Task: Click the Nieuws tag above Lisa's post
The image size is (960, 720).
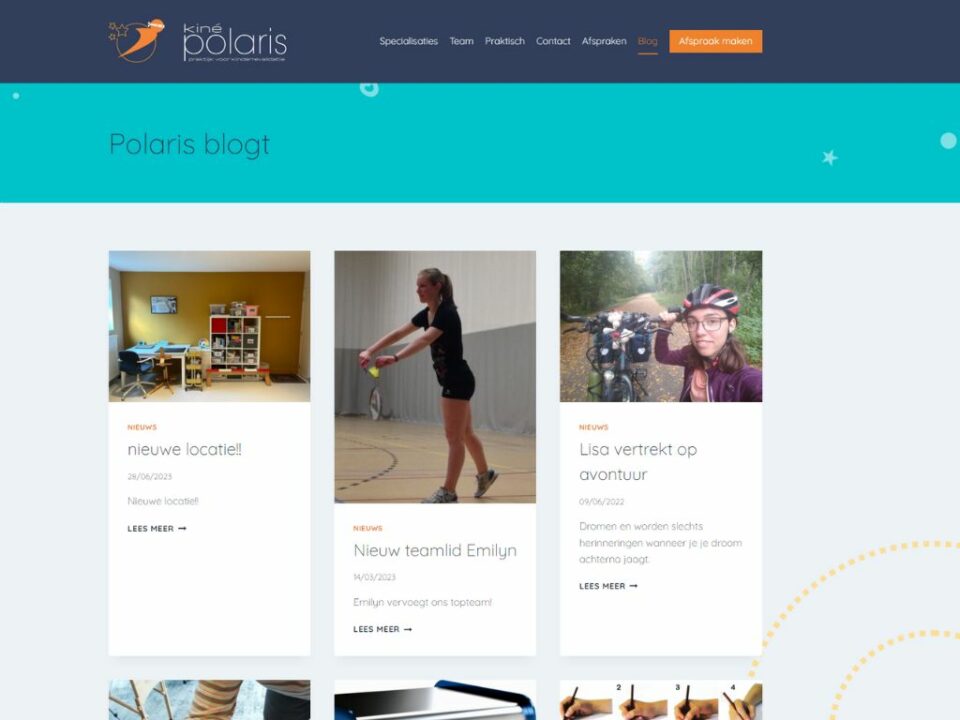Action: point(593,427)
